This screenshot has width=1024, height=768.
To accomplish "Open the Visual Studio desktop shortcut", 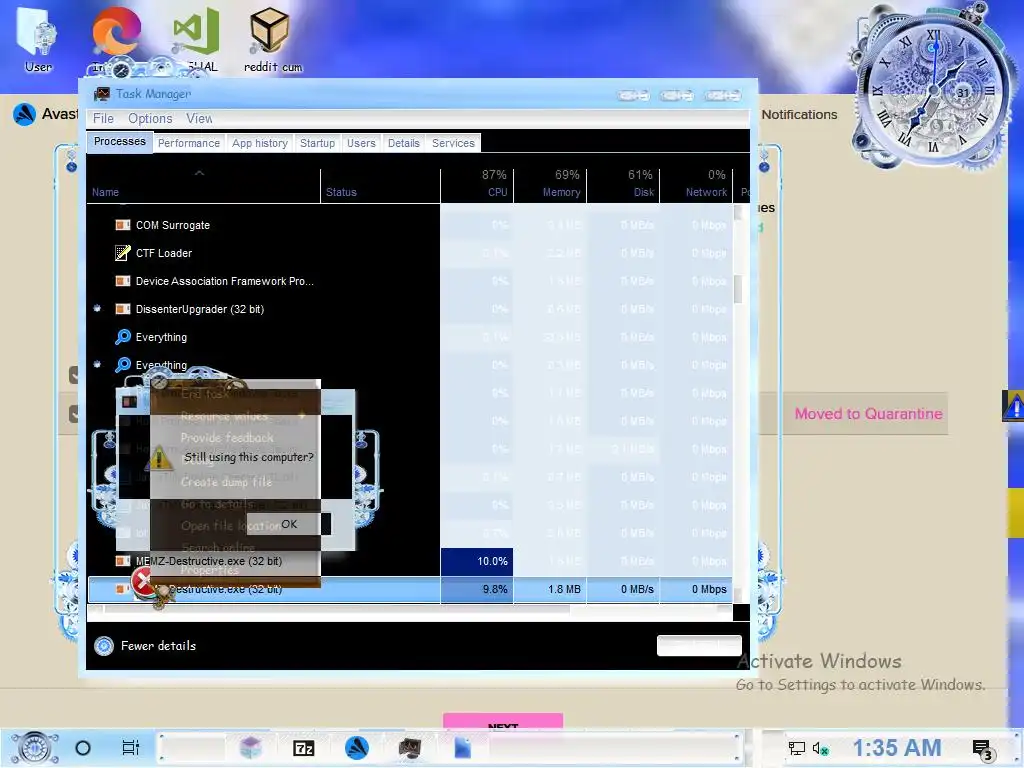I will pos(196,31).
